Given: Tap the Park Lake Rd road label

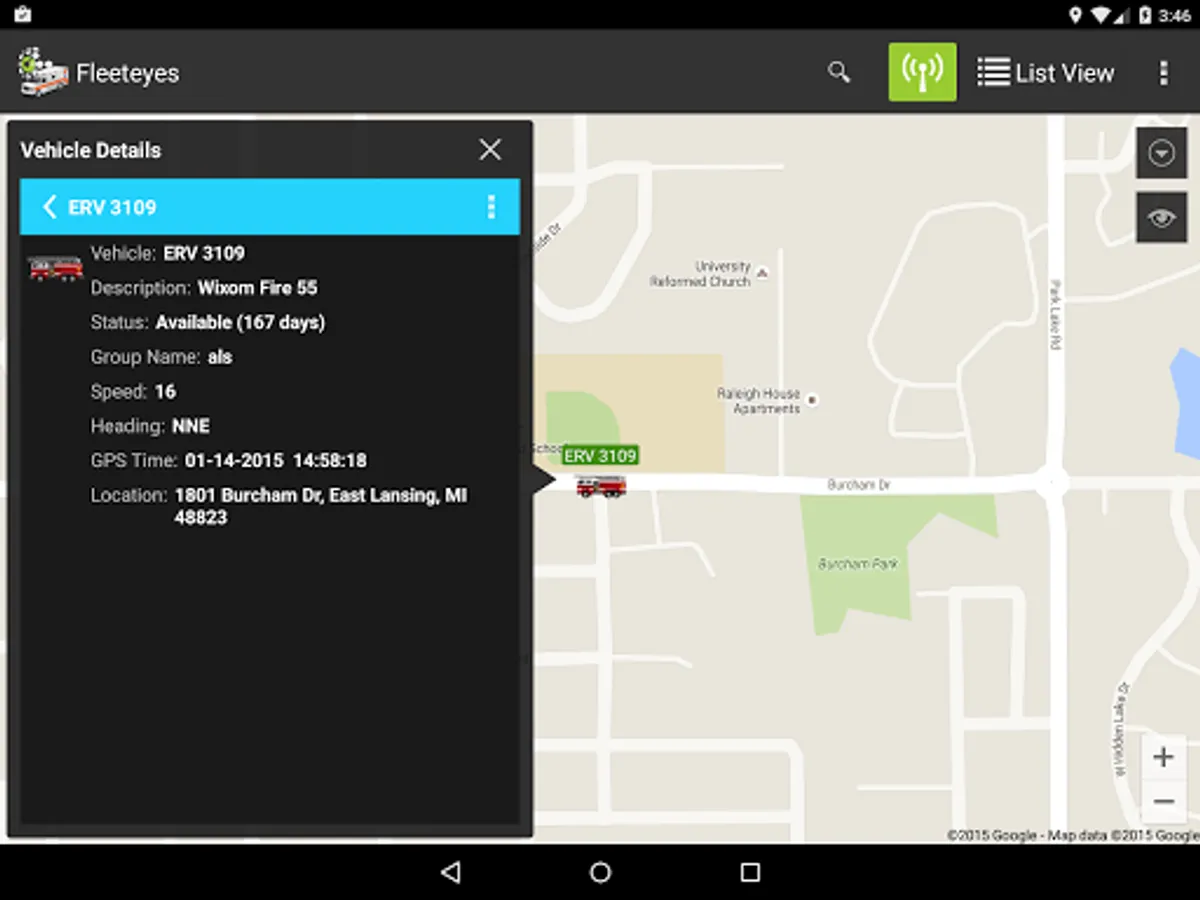Looking at the screenshot, I should click(1054, 314).
